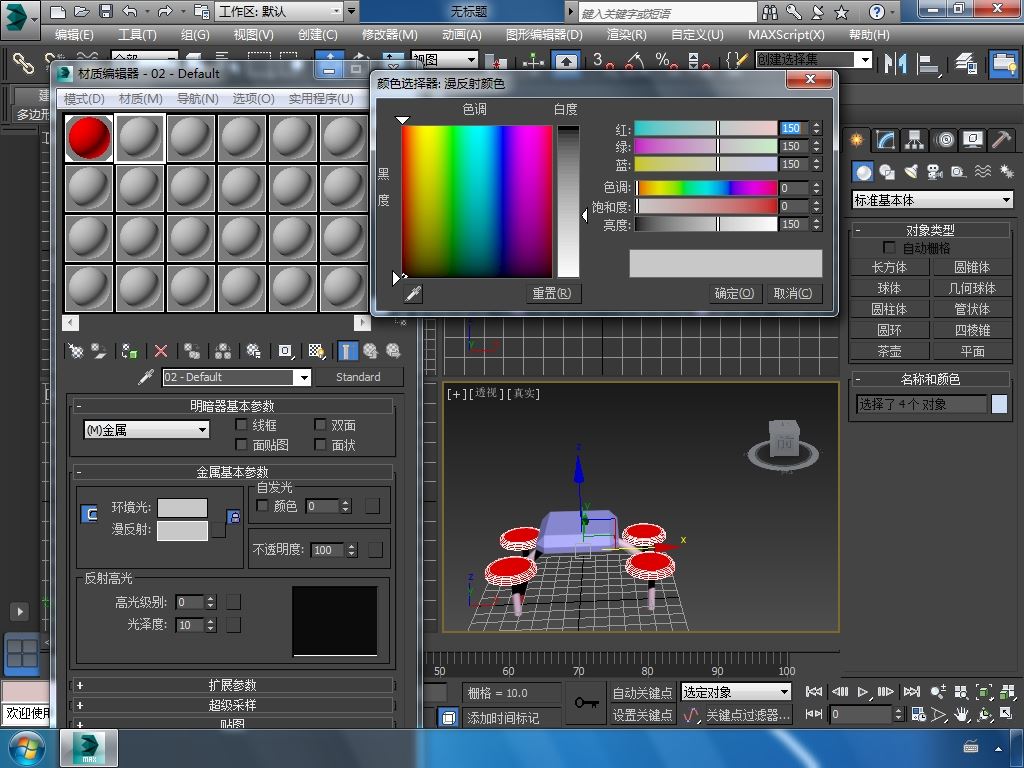
Task: Open the Modify panel tab icon
Action: [x=885, y=140]
